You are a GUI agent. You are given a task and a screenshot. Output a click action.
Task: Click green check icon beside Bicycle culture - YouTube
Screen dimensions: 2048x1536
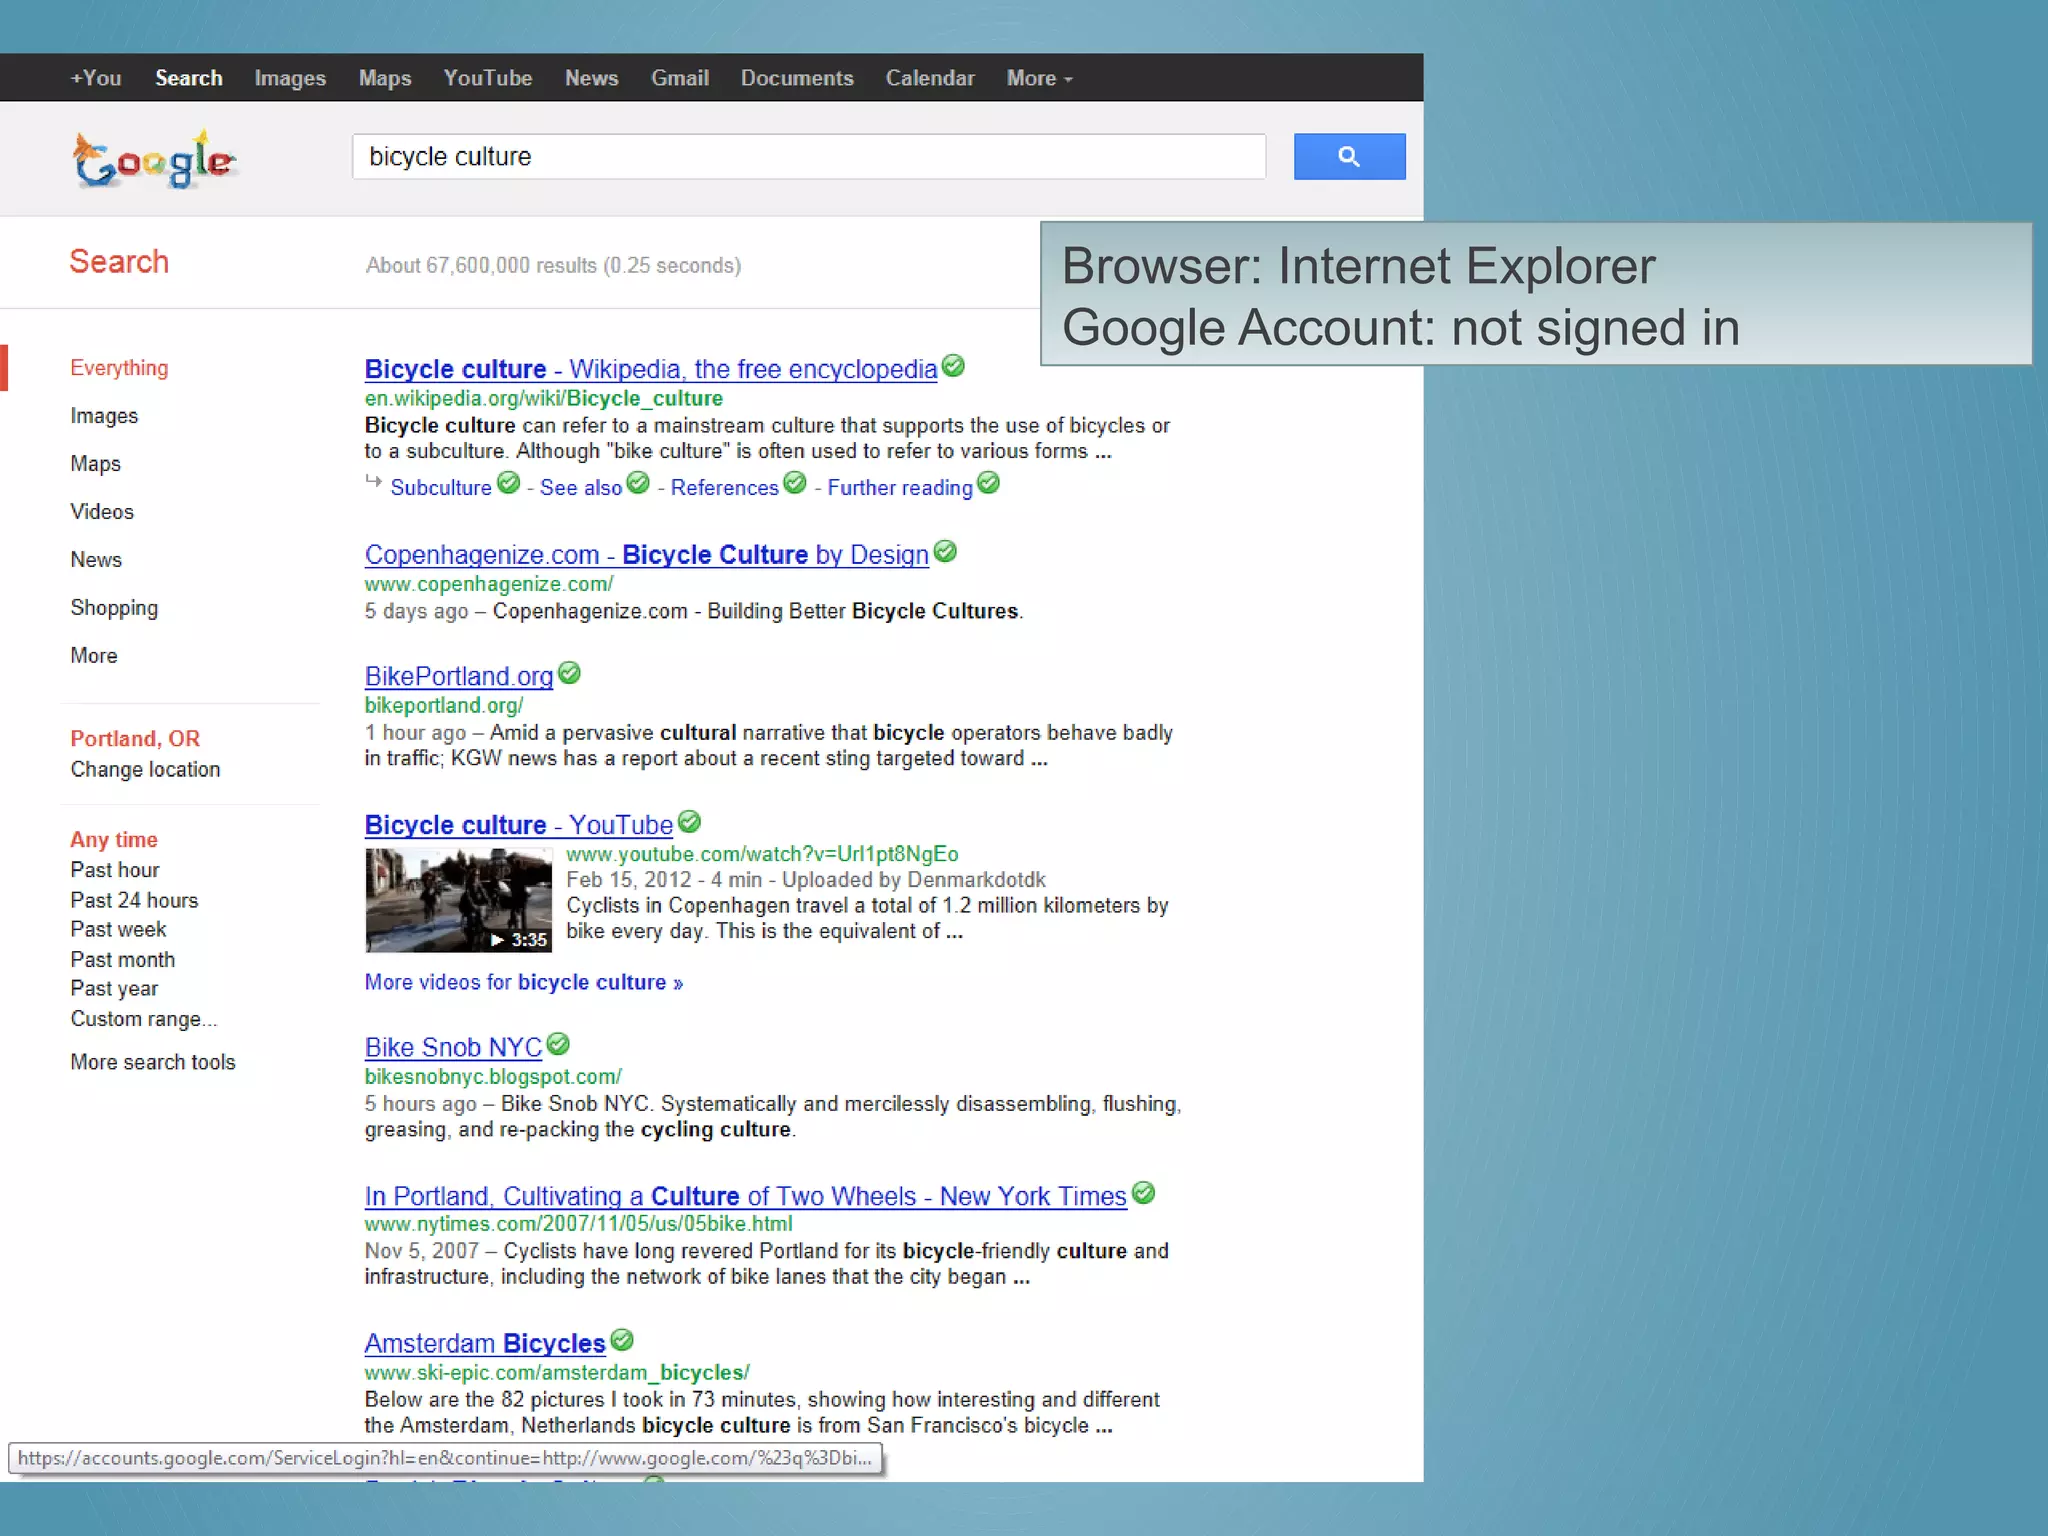[x=689, y=822]
